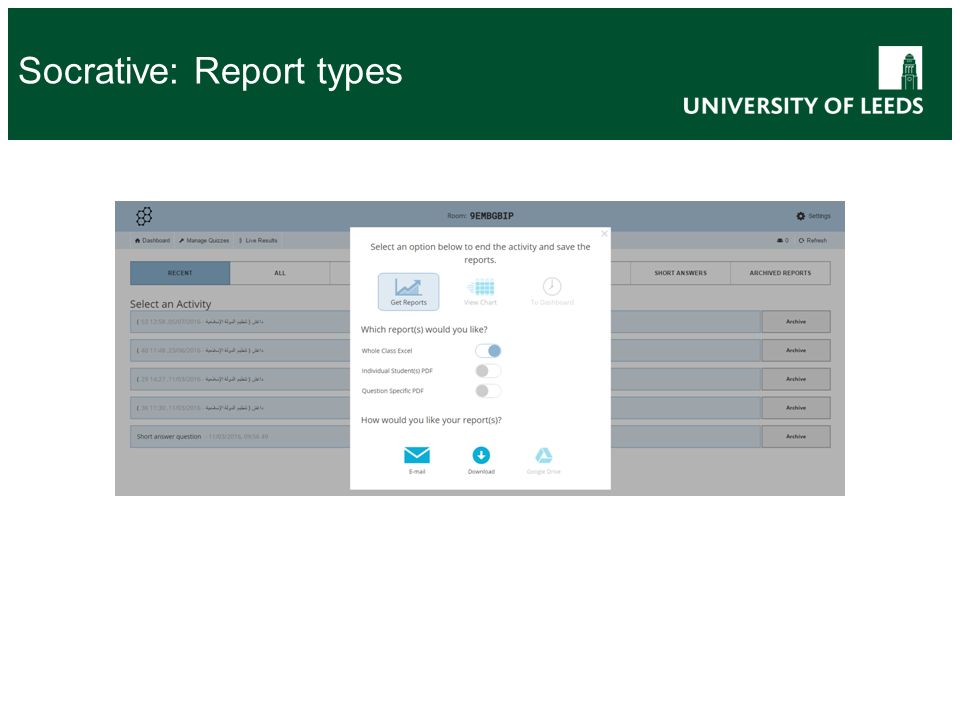The image size is (960, 720).
Task: Toggle off Whole Class Excel switch
Action: [488, 351]
